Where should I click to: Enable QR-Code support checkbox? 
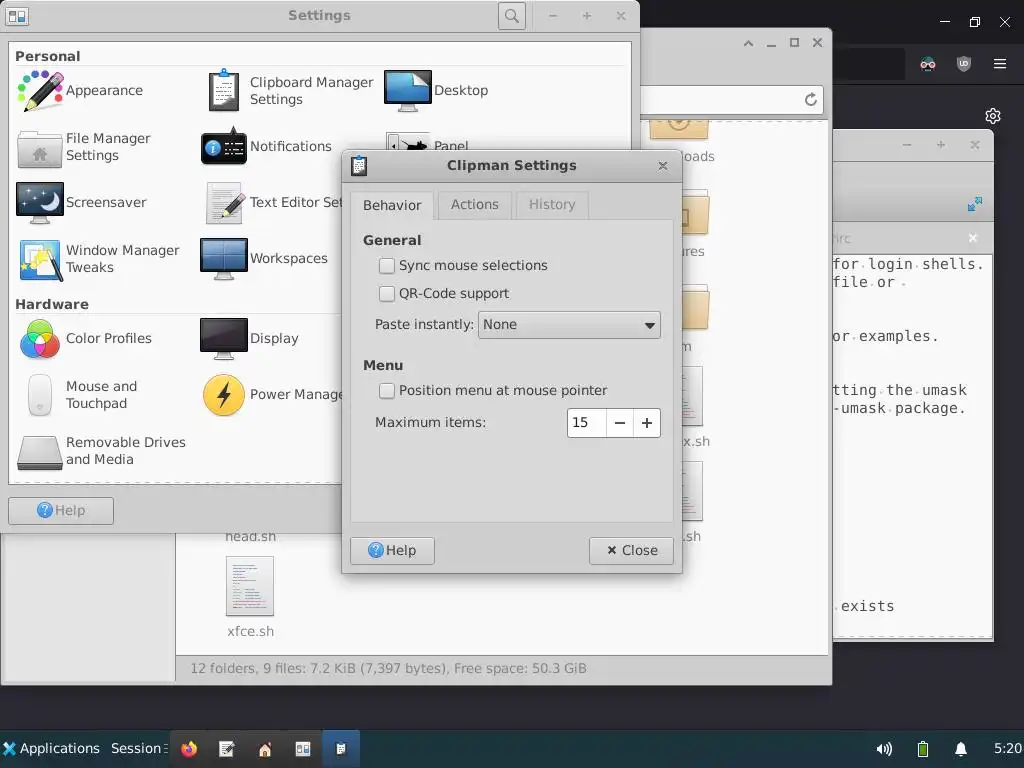[x=387, y=294]
